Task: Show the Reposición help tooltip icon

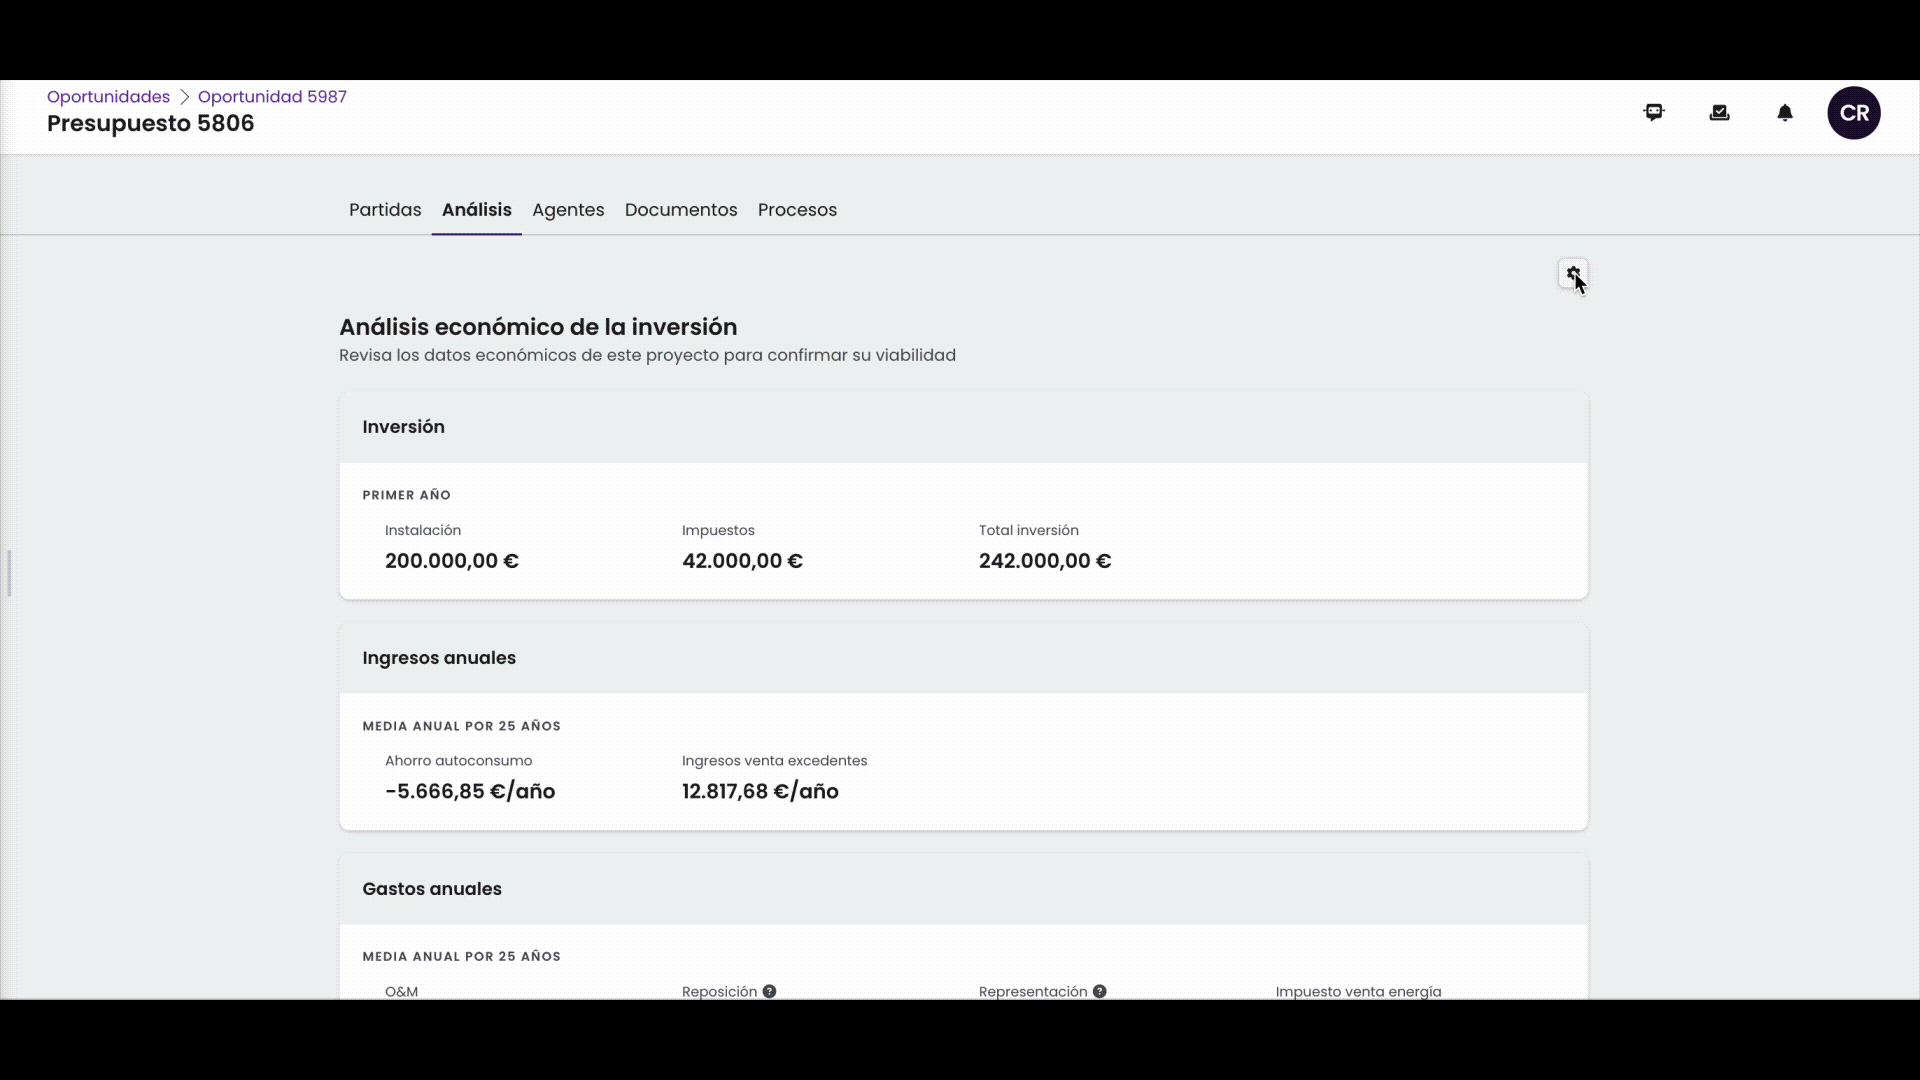Action: pos(769,991)
